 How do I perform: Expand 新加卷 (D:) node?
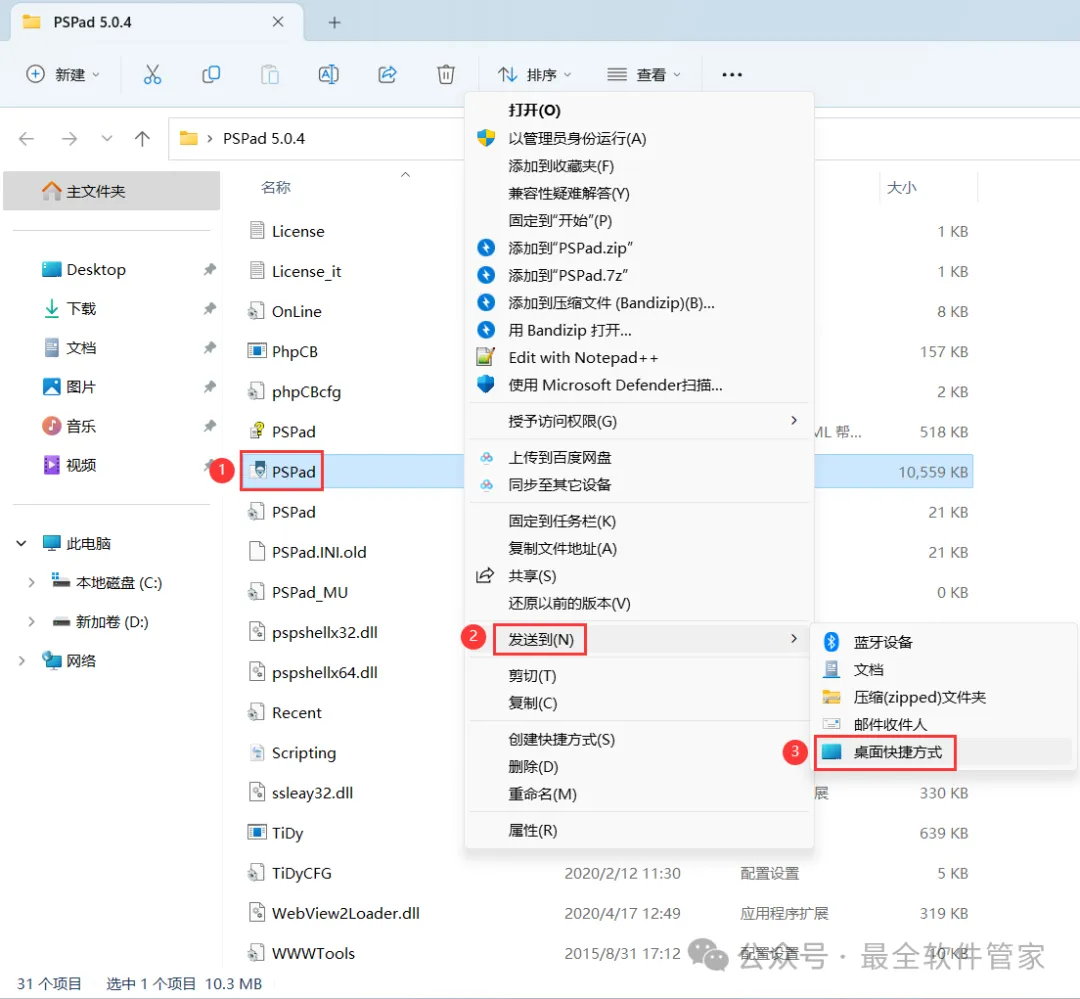[31, 622]
